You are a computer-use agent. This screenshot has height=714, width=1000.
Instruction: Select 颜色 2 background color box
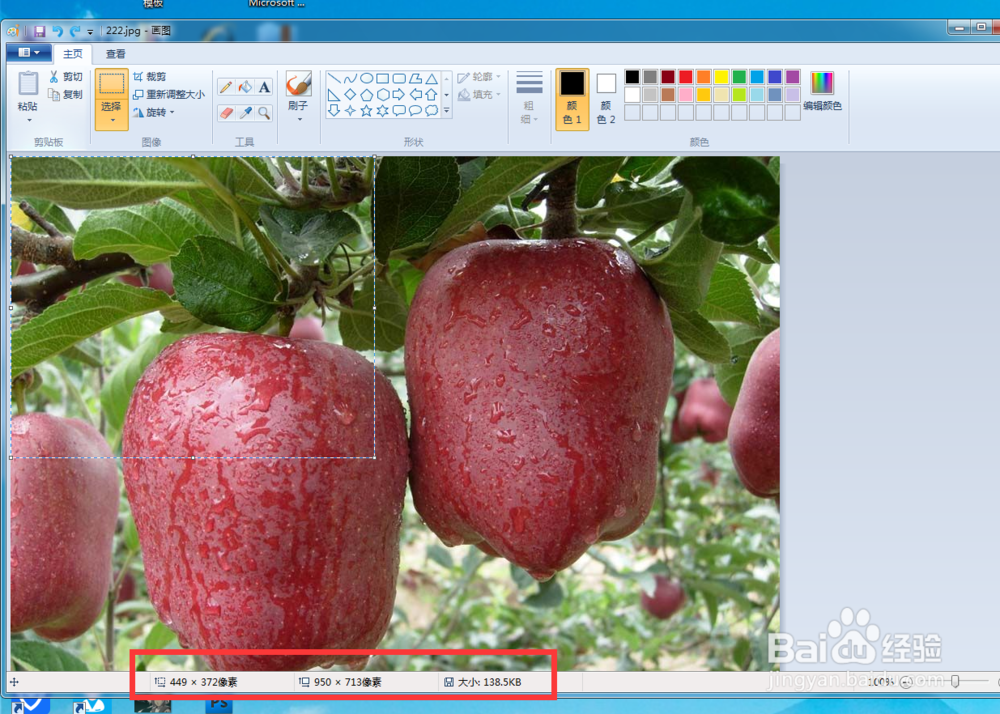point(606,98)
